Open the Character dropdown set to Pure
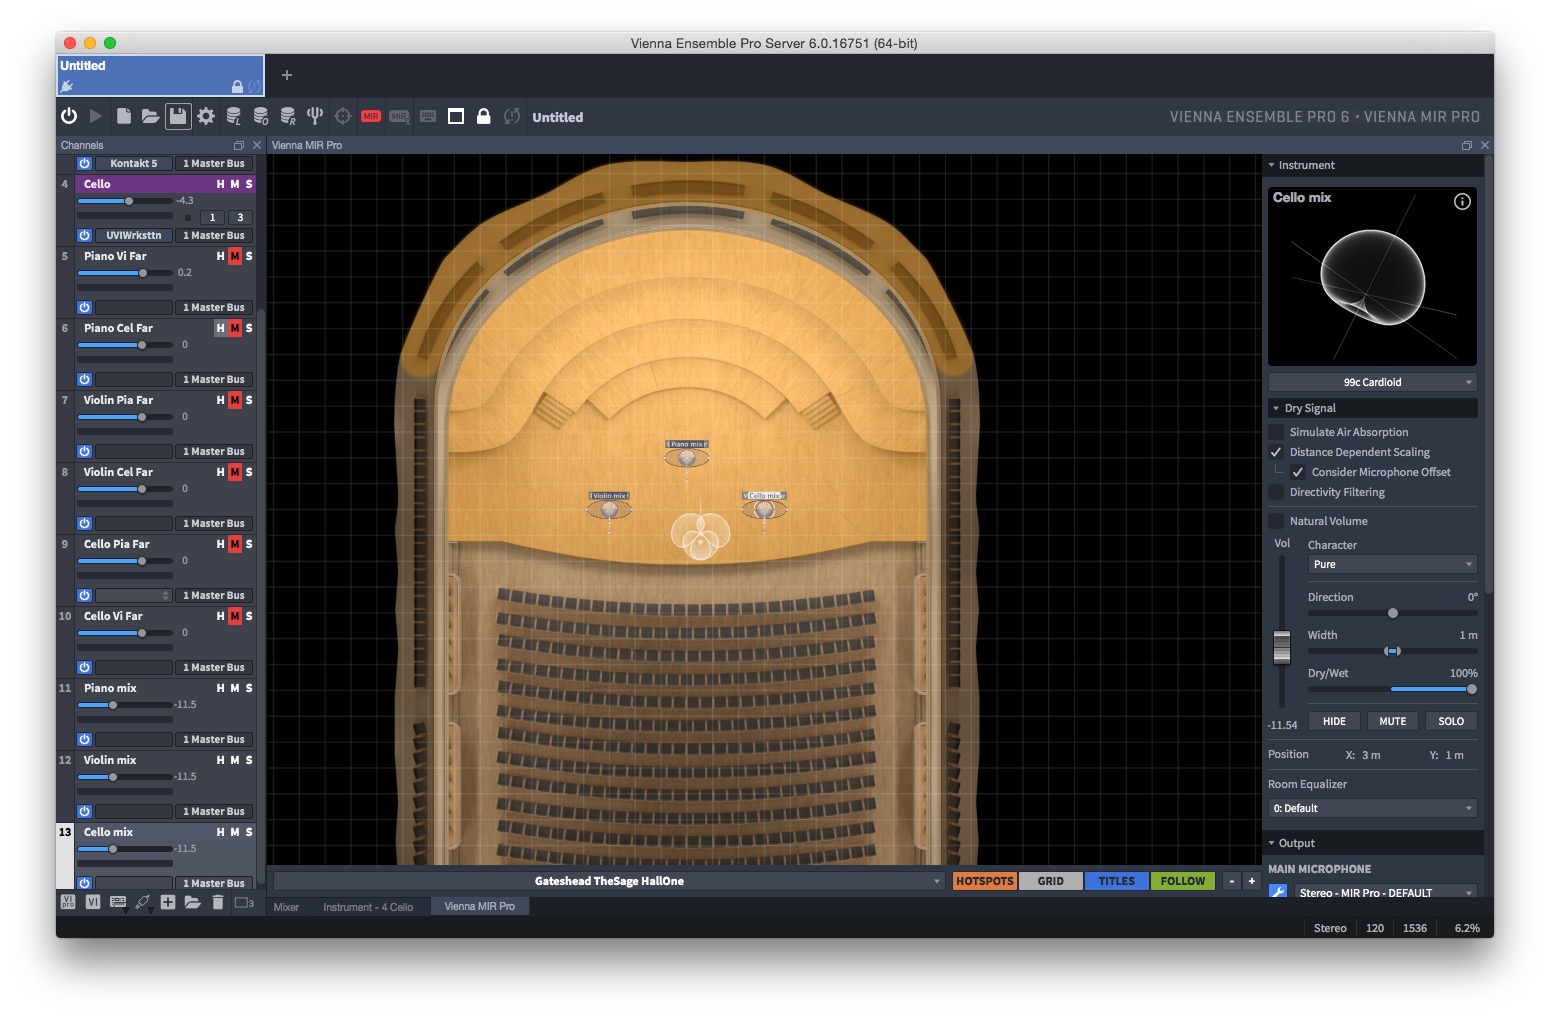 [x=1391, y=565]
